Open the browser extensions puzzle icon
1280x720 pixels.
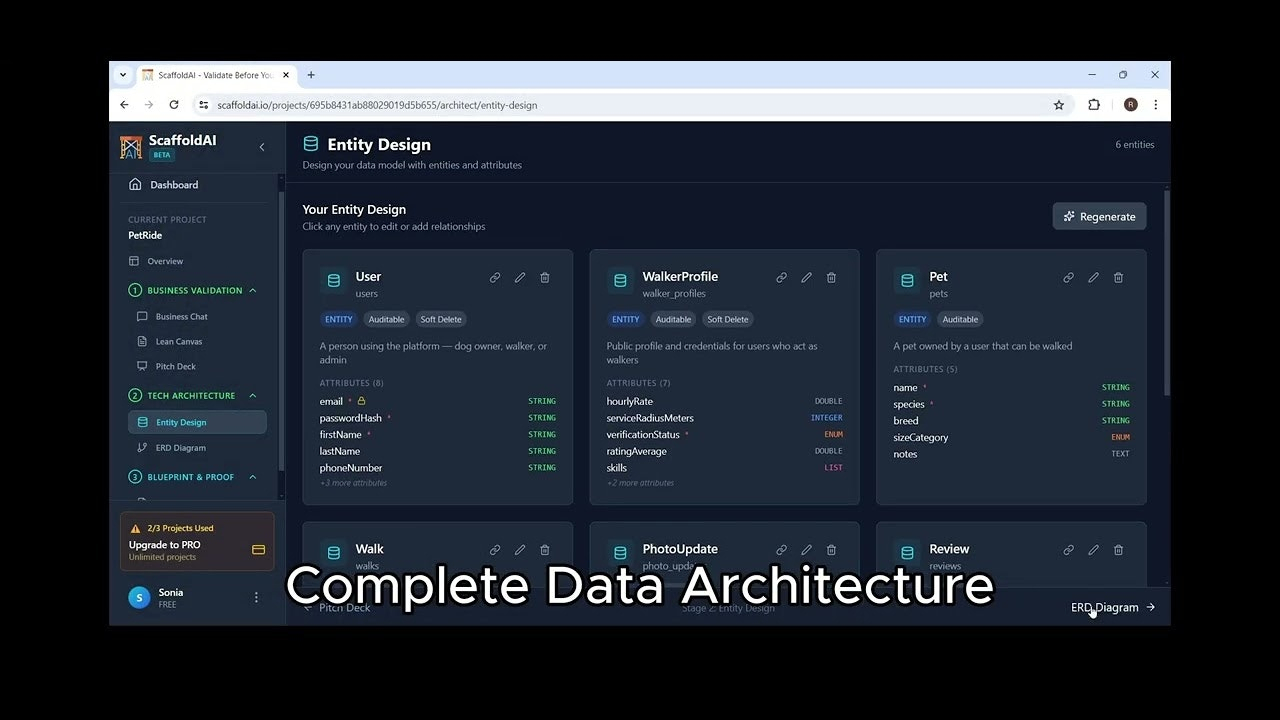1094,105
